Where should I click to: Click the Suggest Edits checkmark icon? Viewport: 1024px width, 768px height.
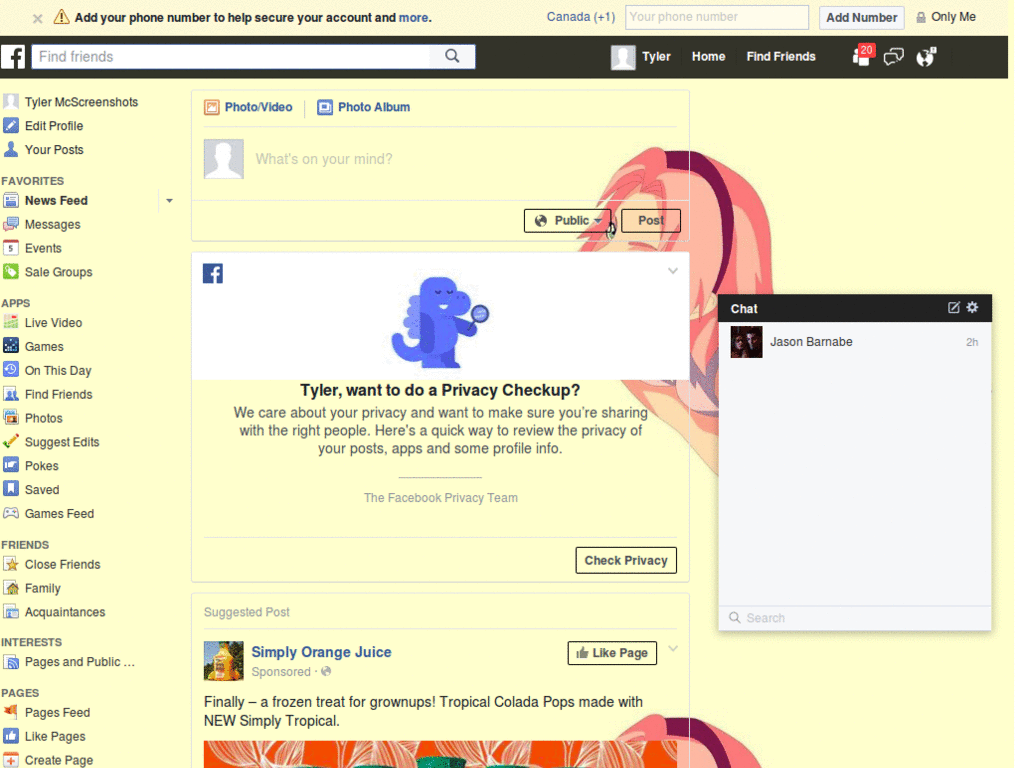point(10,442)
